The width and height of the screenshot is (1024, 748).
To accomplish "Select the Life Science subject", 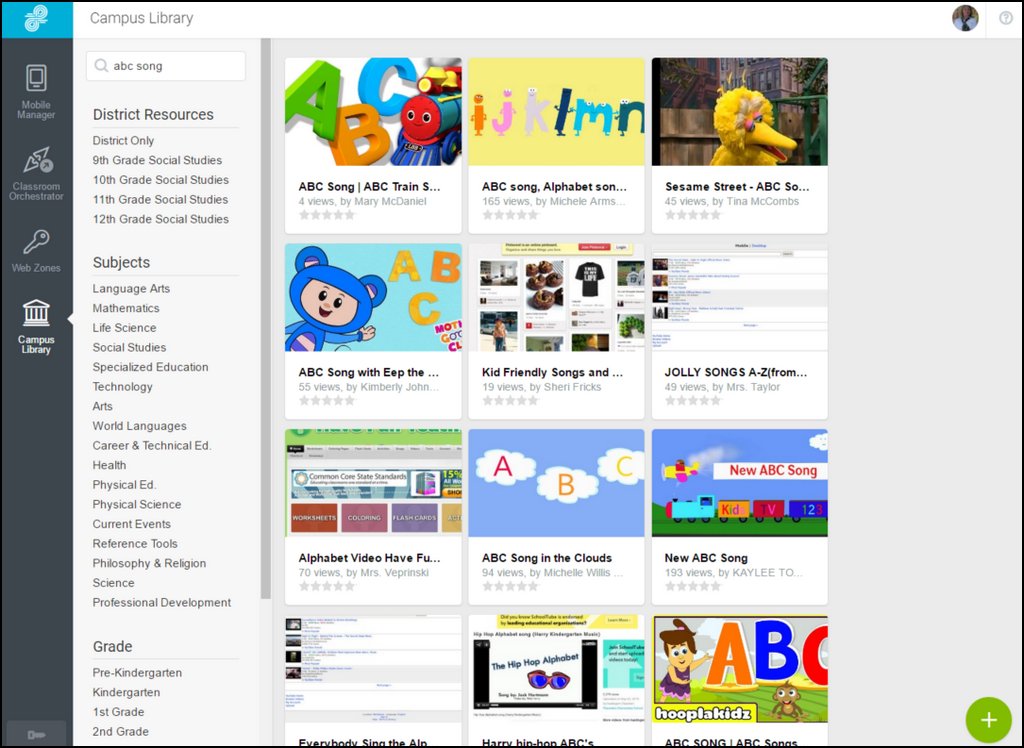I will 124,327.
